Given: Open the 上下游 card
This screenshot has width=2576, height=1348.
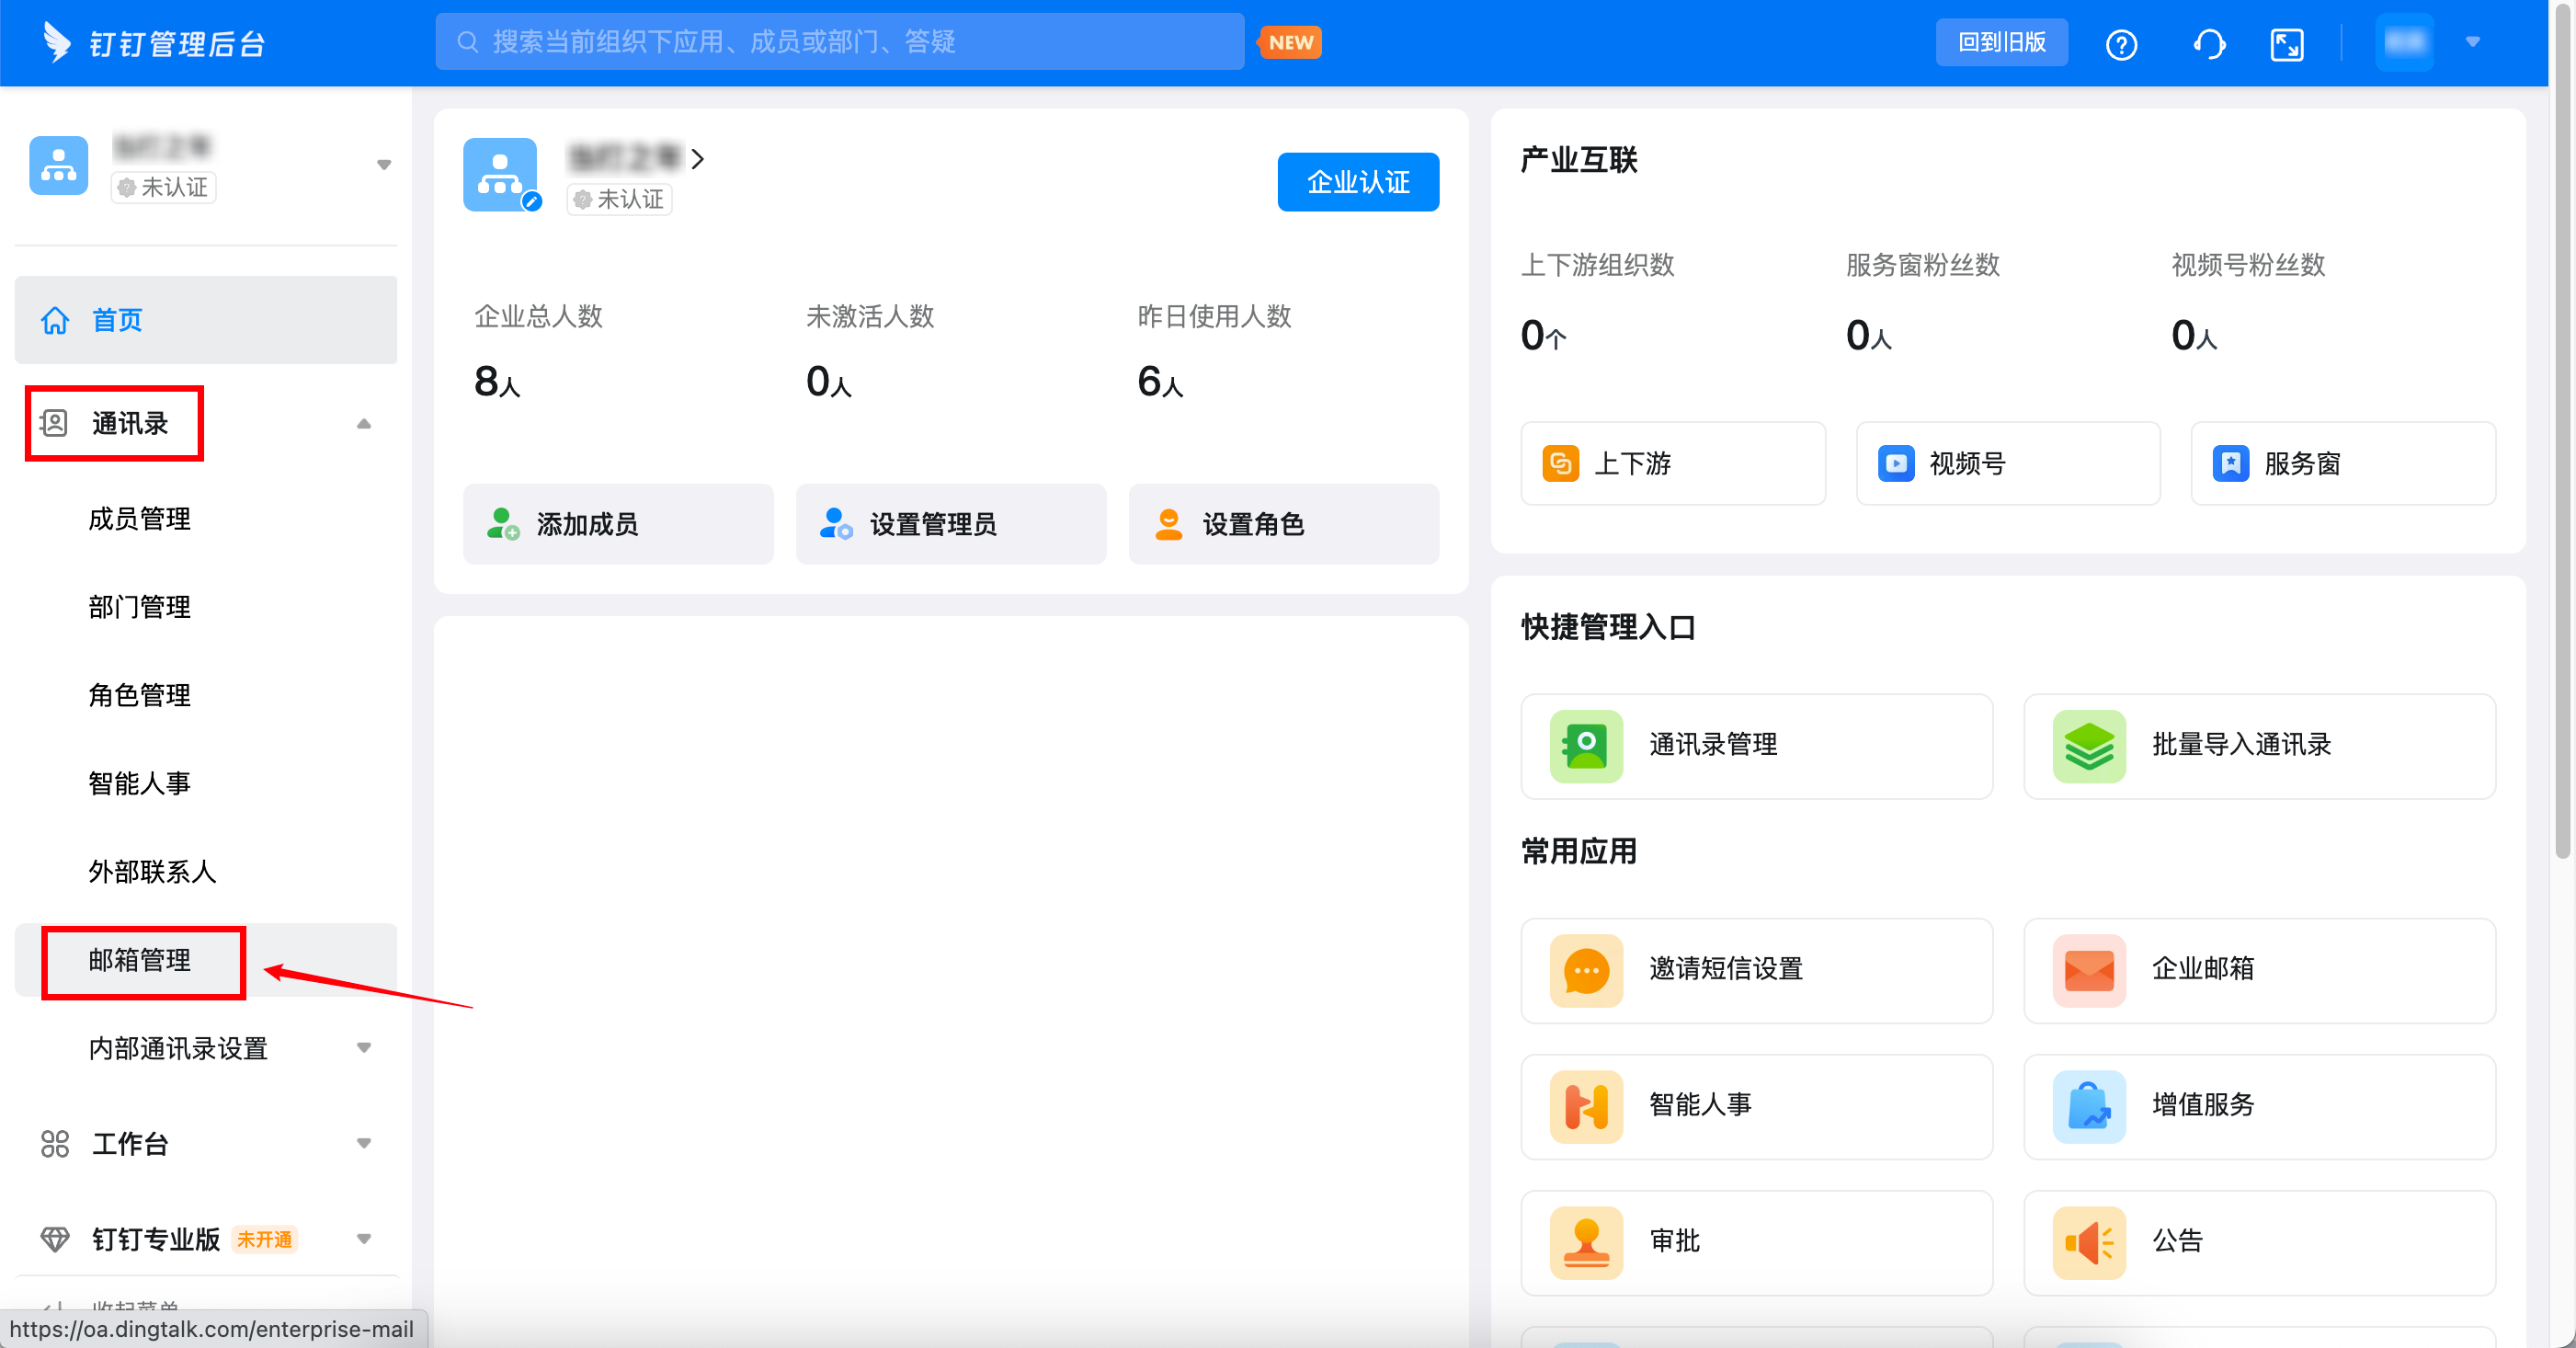Looking at the screenshot, I should (x=1673, y=463).
